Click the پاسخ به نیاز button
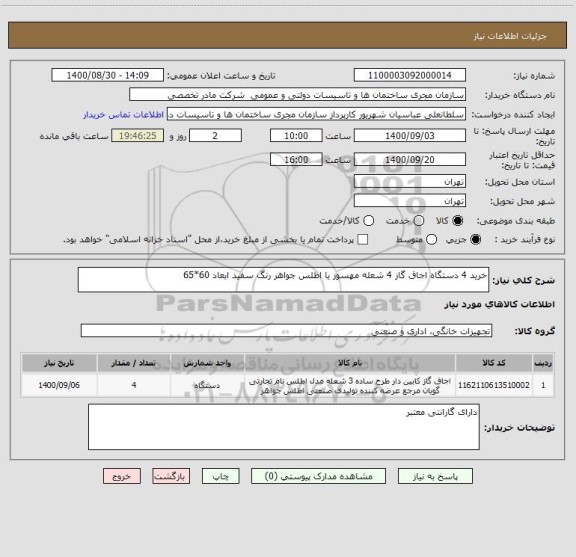Viewport: 576px width, 557px height. point(435,476)
